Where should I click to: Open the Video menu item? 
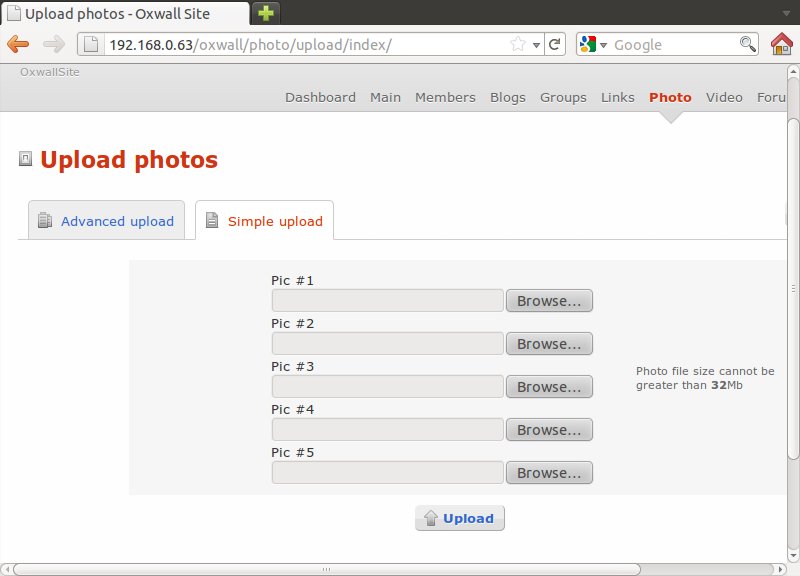point(724,97)
